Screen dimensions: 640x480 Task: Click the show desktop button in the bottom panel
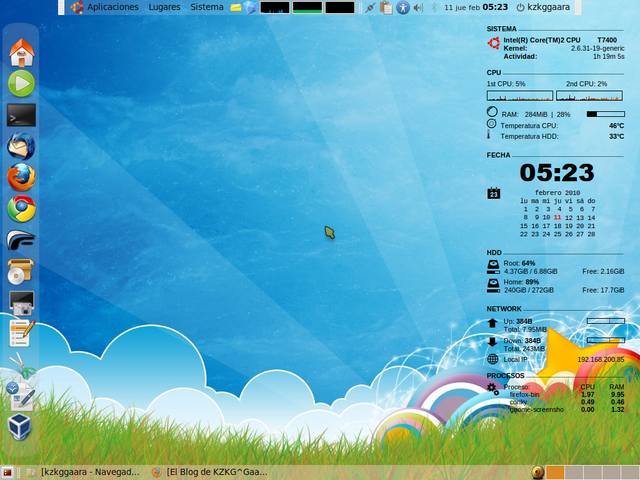pyautogui.click(x=7, y=472)
